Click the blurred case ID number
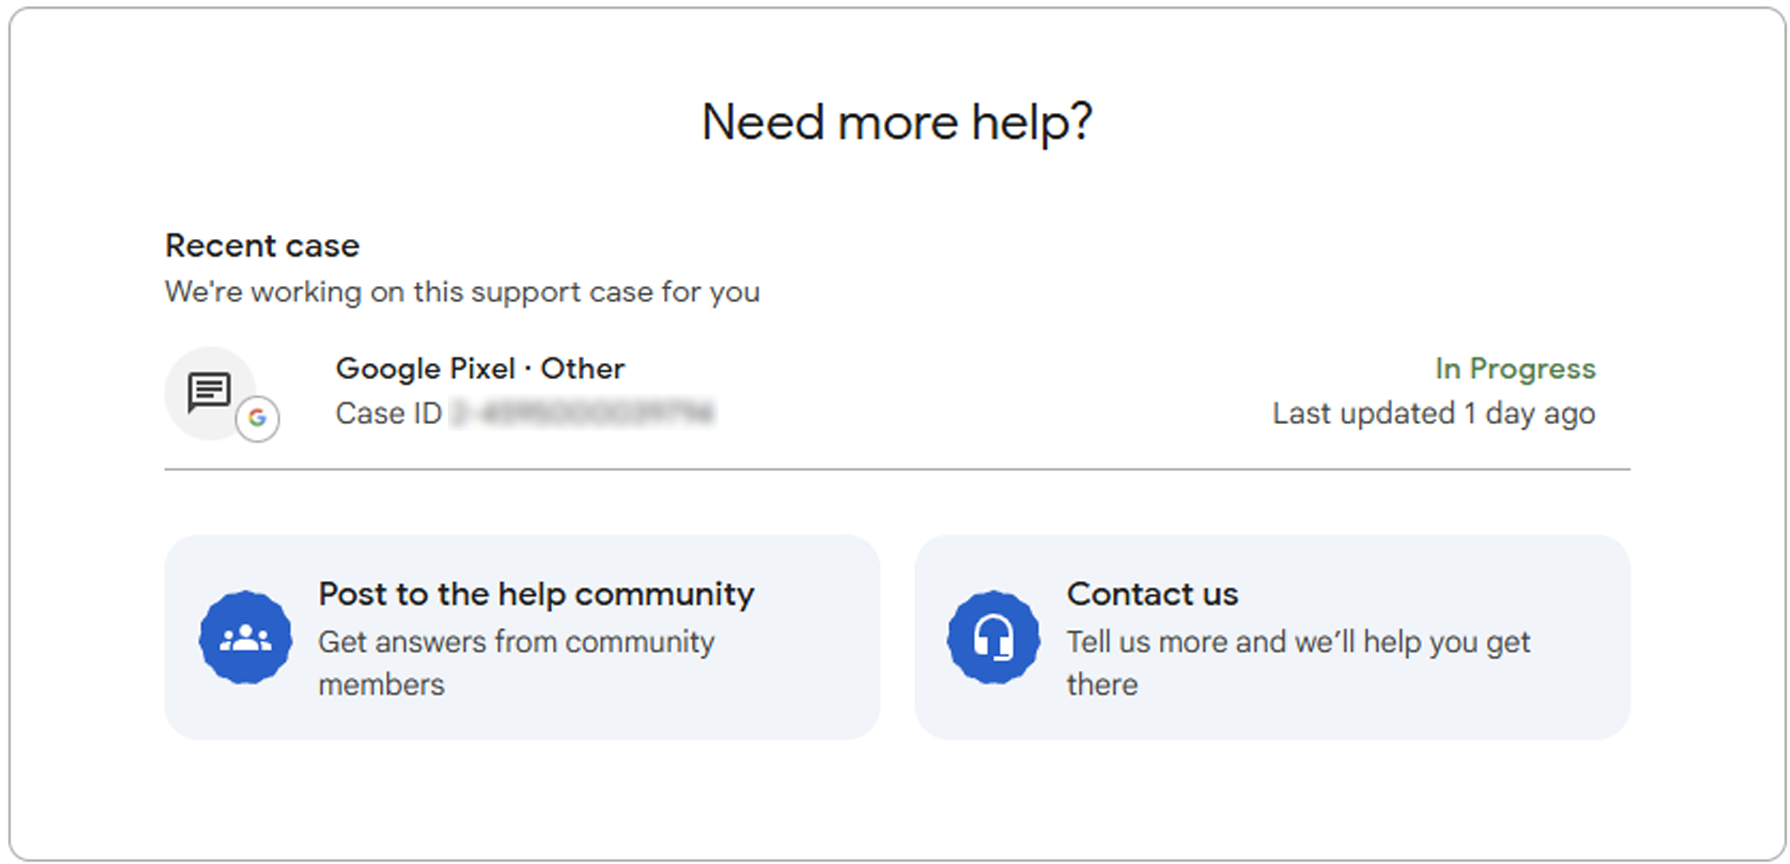Screen dimensions: 1790x864 (x=583, y=413)
